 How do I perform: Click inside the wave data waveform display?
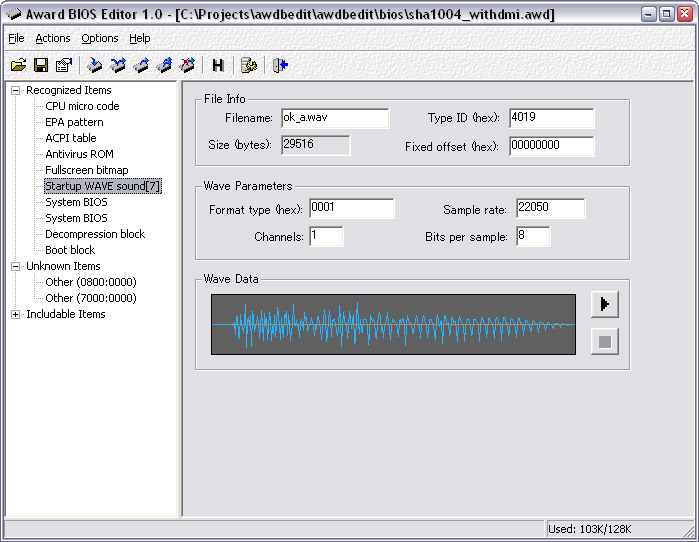[x=393, y=324]
